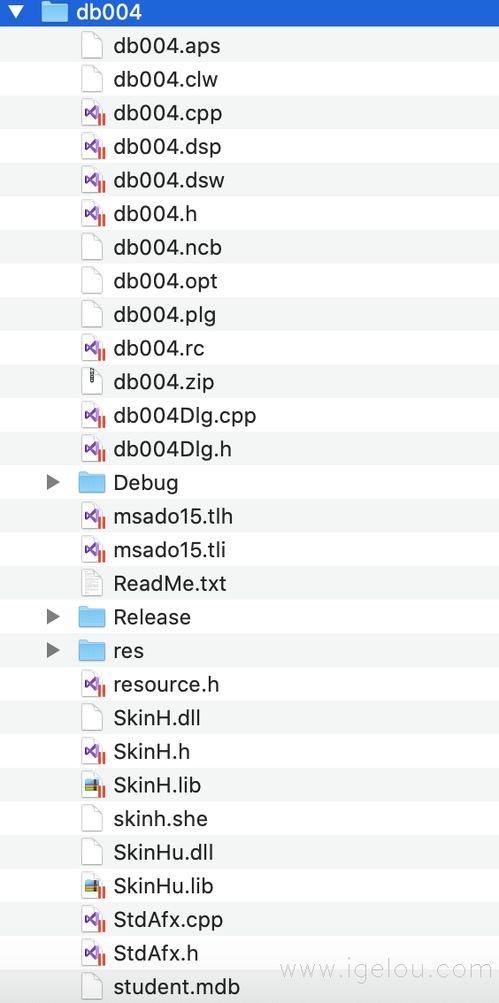This screenshot has width=499, height=1003.
Task: Click the SkinH.lib archive icon
Action: click(93, 785)
